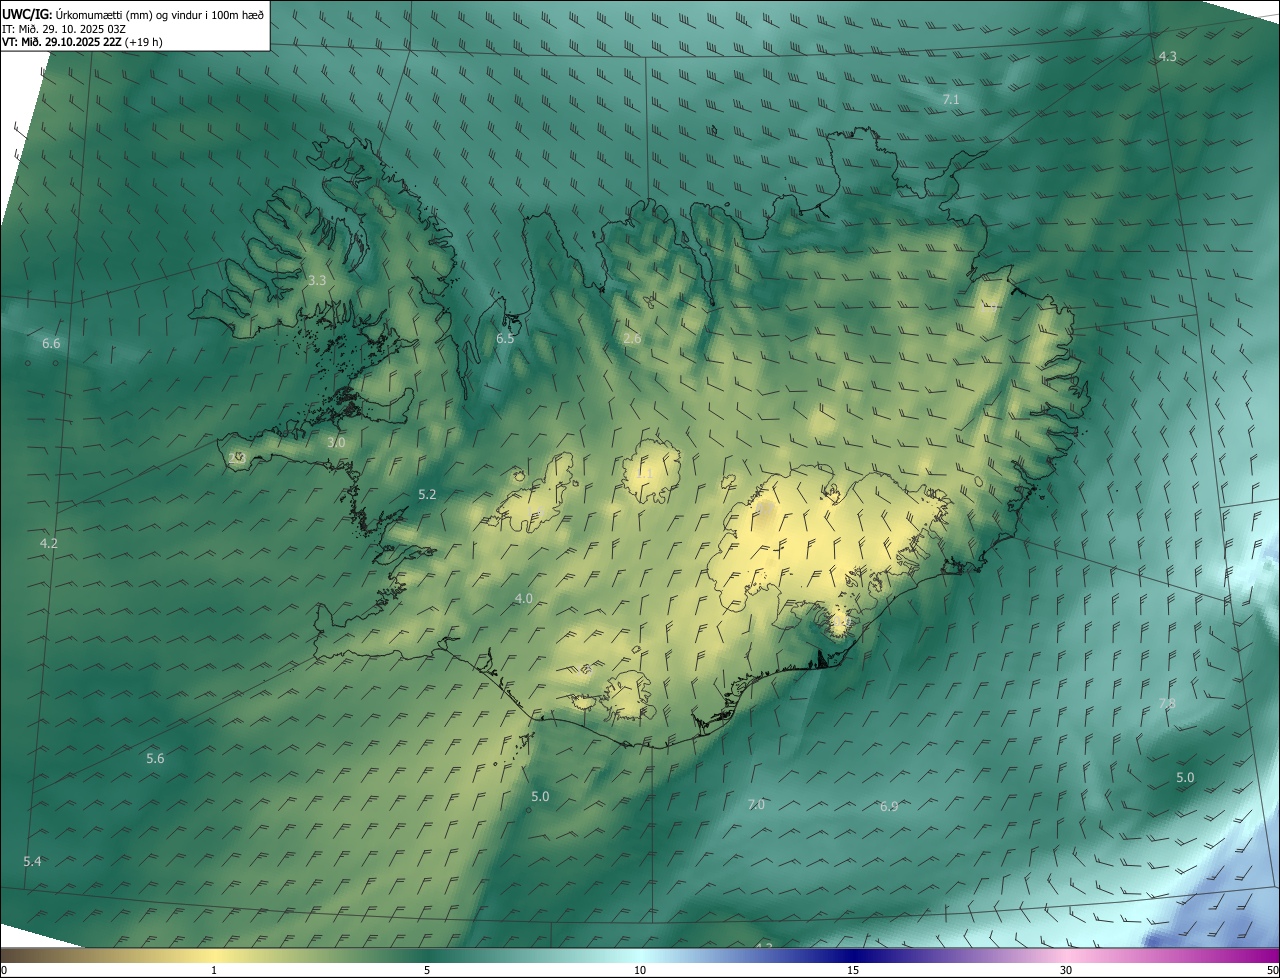Click the 7.0 value label on the map
The image size is (1280, 978).
click(x=756, y=805)
